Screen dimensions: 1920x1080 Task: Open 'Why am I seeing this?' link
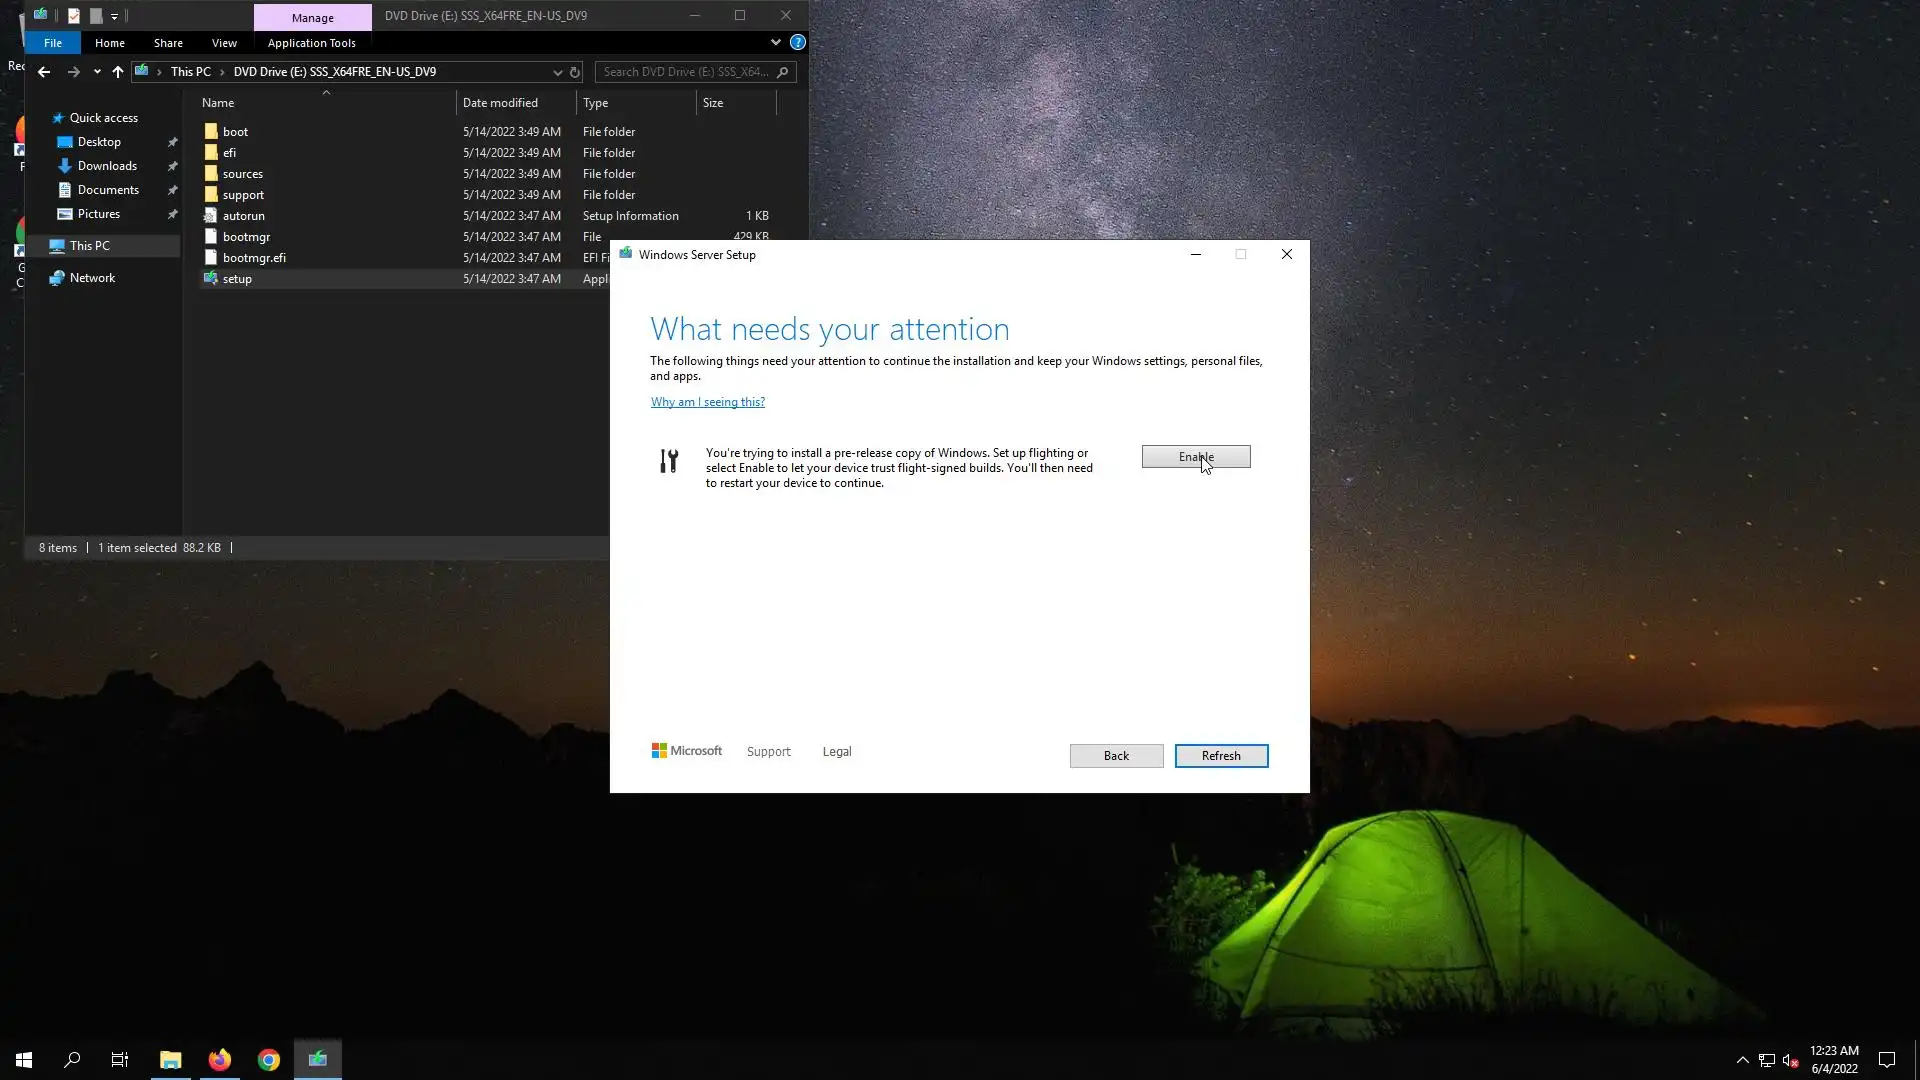(707, 402)
